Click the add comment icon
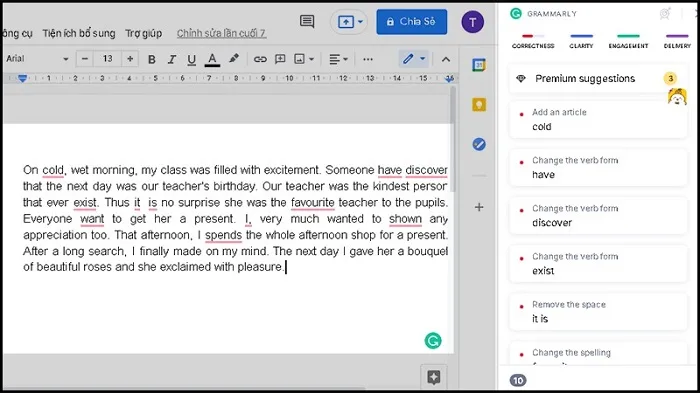 280,59
